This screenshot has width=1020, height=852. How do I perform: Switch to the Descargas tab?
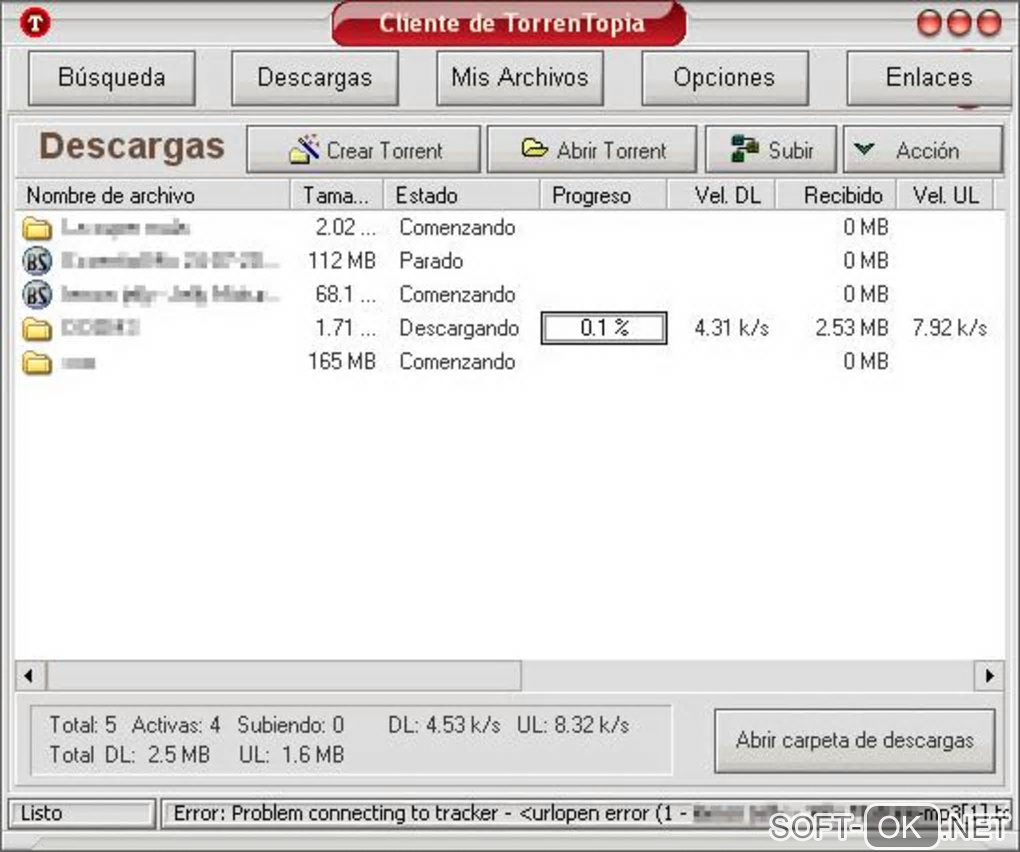[x=315, y=78]
